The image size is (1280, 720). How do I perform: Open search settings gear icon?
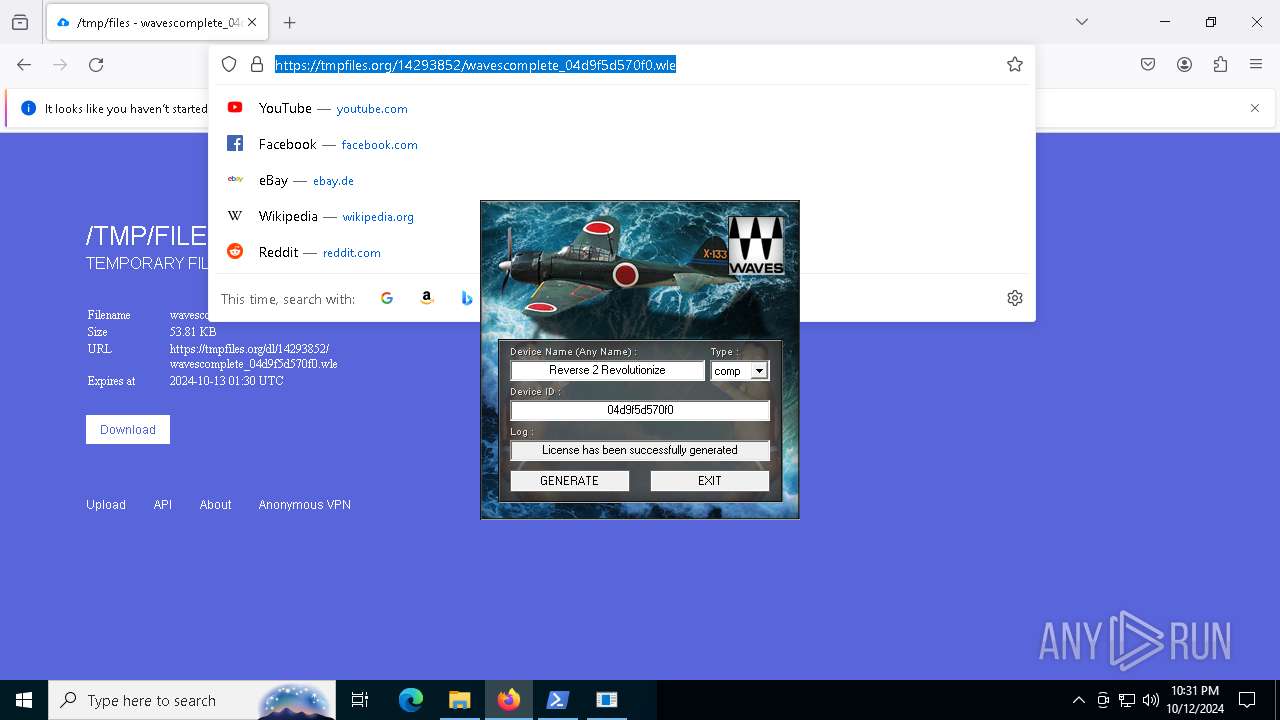[1015, 298]
